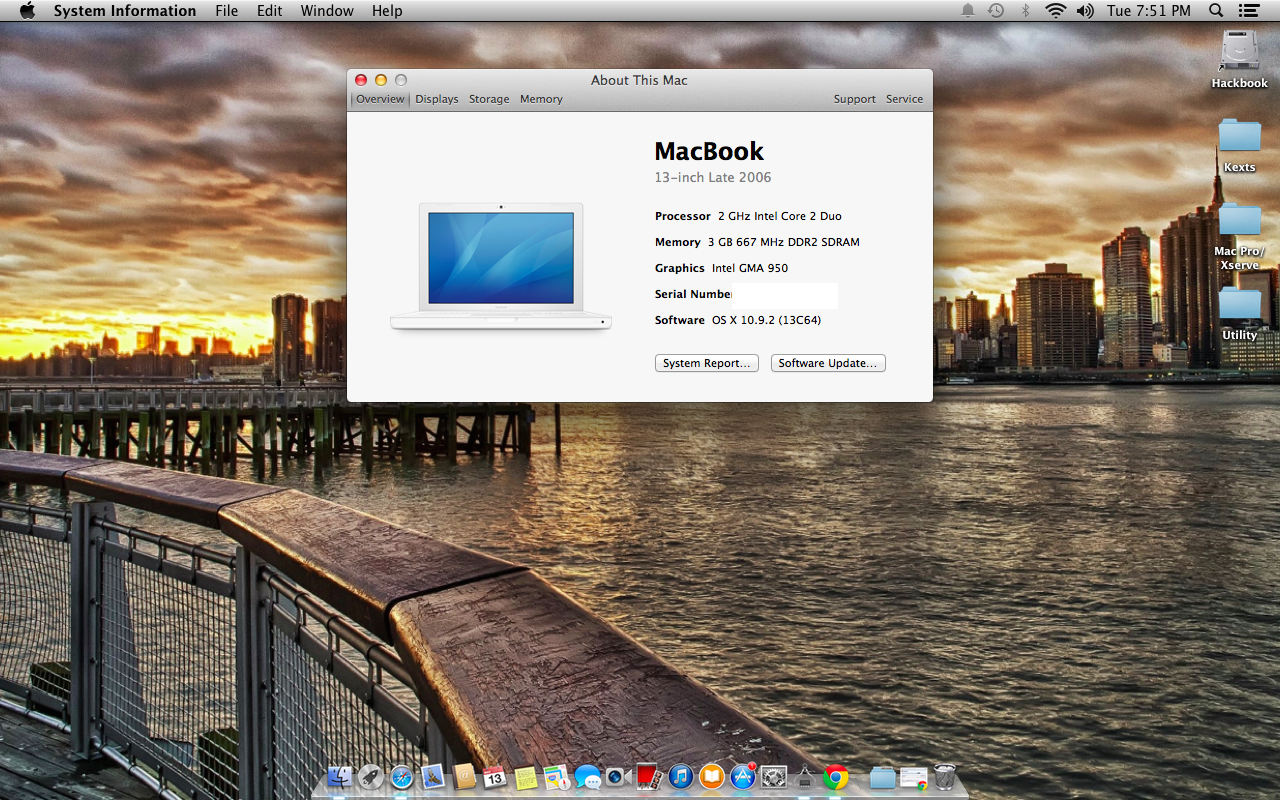The width and height of the screenshot is (1280, 800).
Task: Open Hackbook drive on desktop
Action: point(1239,59)
